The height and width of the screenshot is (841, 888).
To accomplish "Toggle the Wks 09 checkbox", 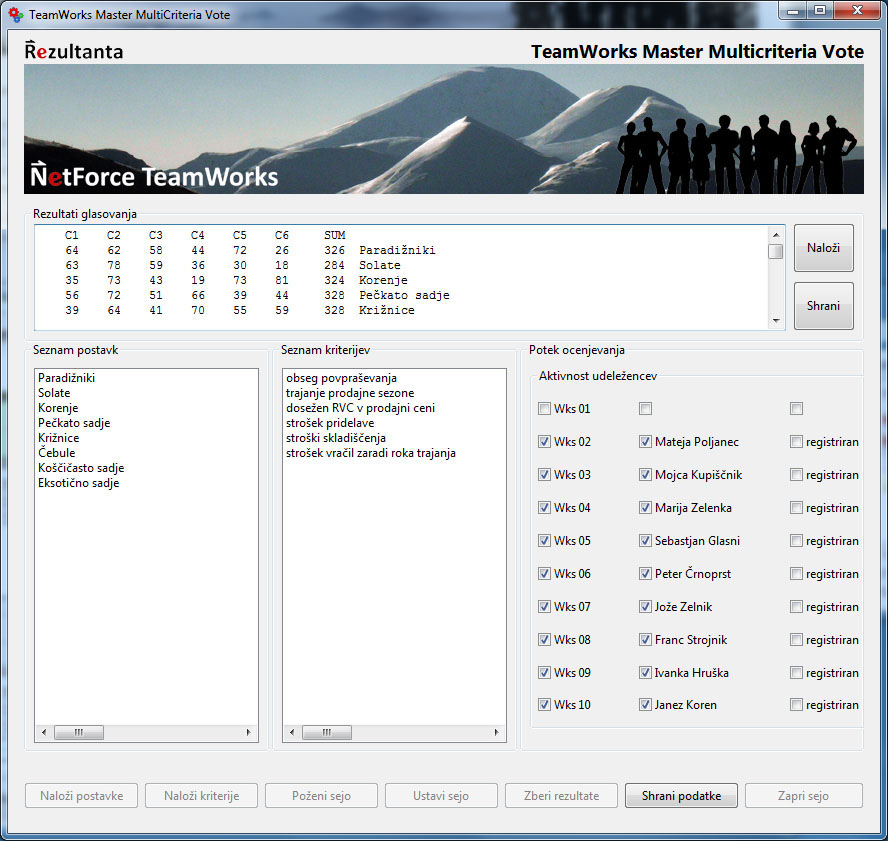I will [544, 672].
